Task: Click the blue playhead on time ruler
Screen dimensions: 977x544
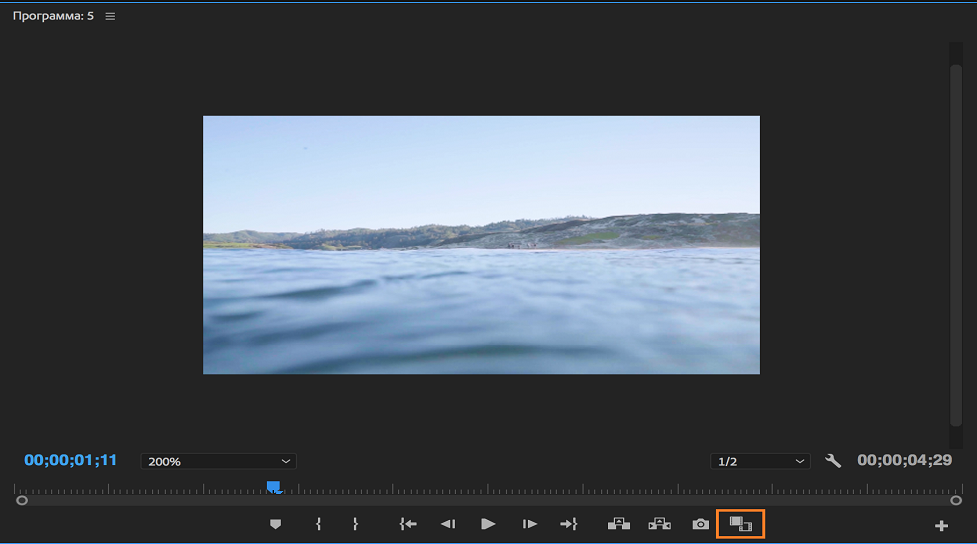Action: (274, 487)
